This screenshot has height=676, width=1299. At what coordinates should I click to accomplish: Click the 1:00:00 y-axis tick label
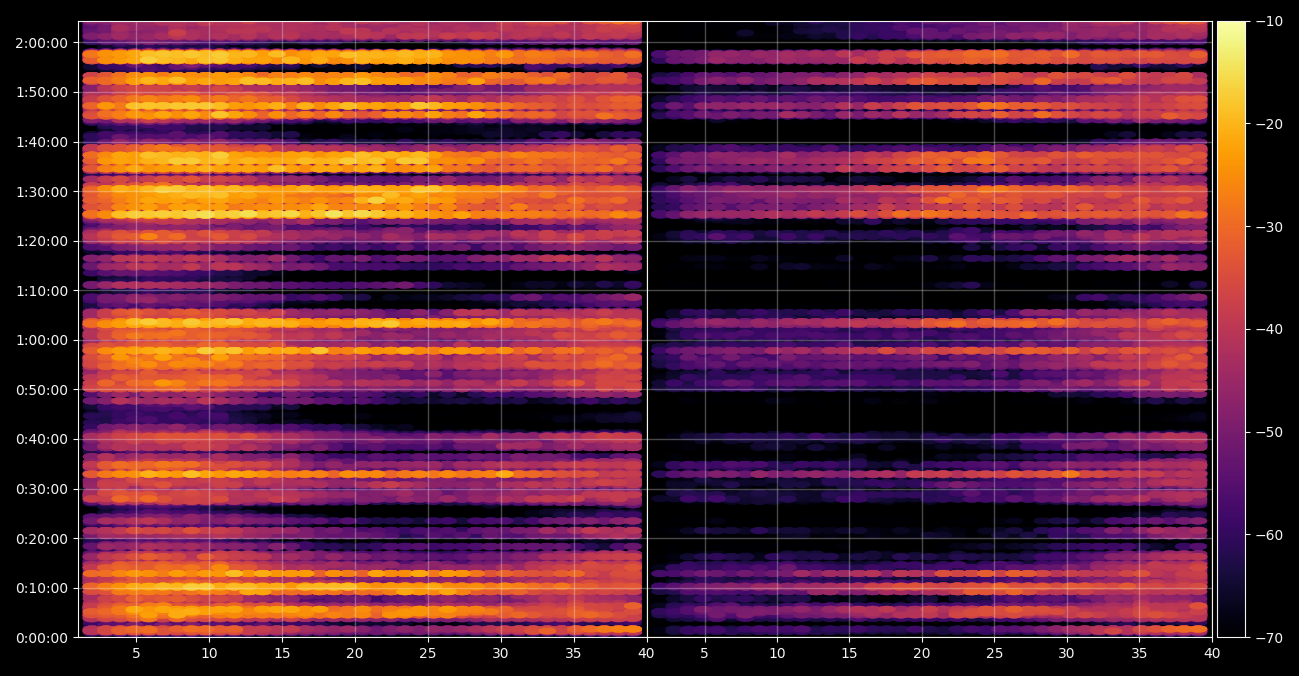coord(42,340)
